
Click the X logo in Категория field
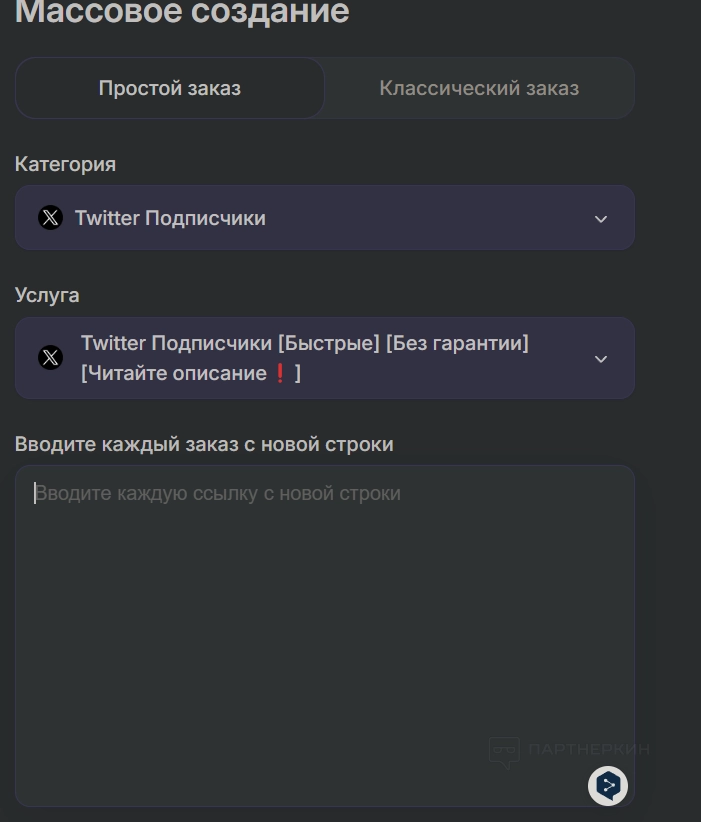click(x=50, y=218)
